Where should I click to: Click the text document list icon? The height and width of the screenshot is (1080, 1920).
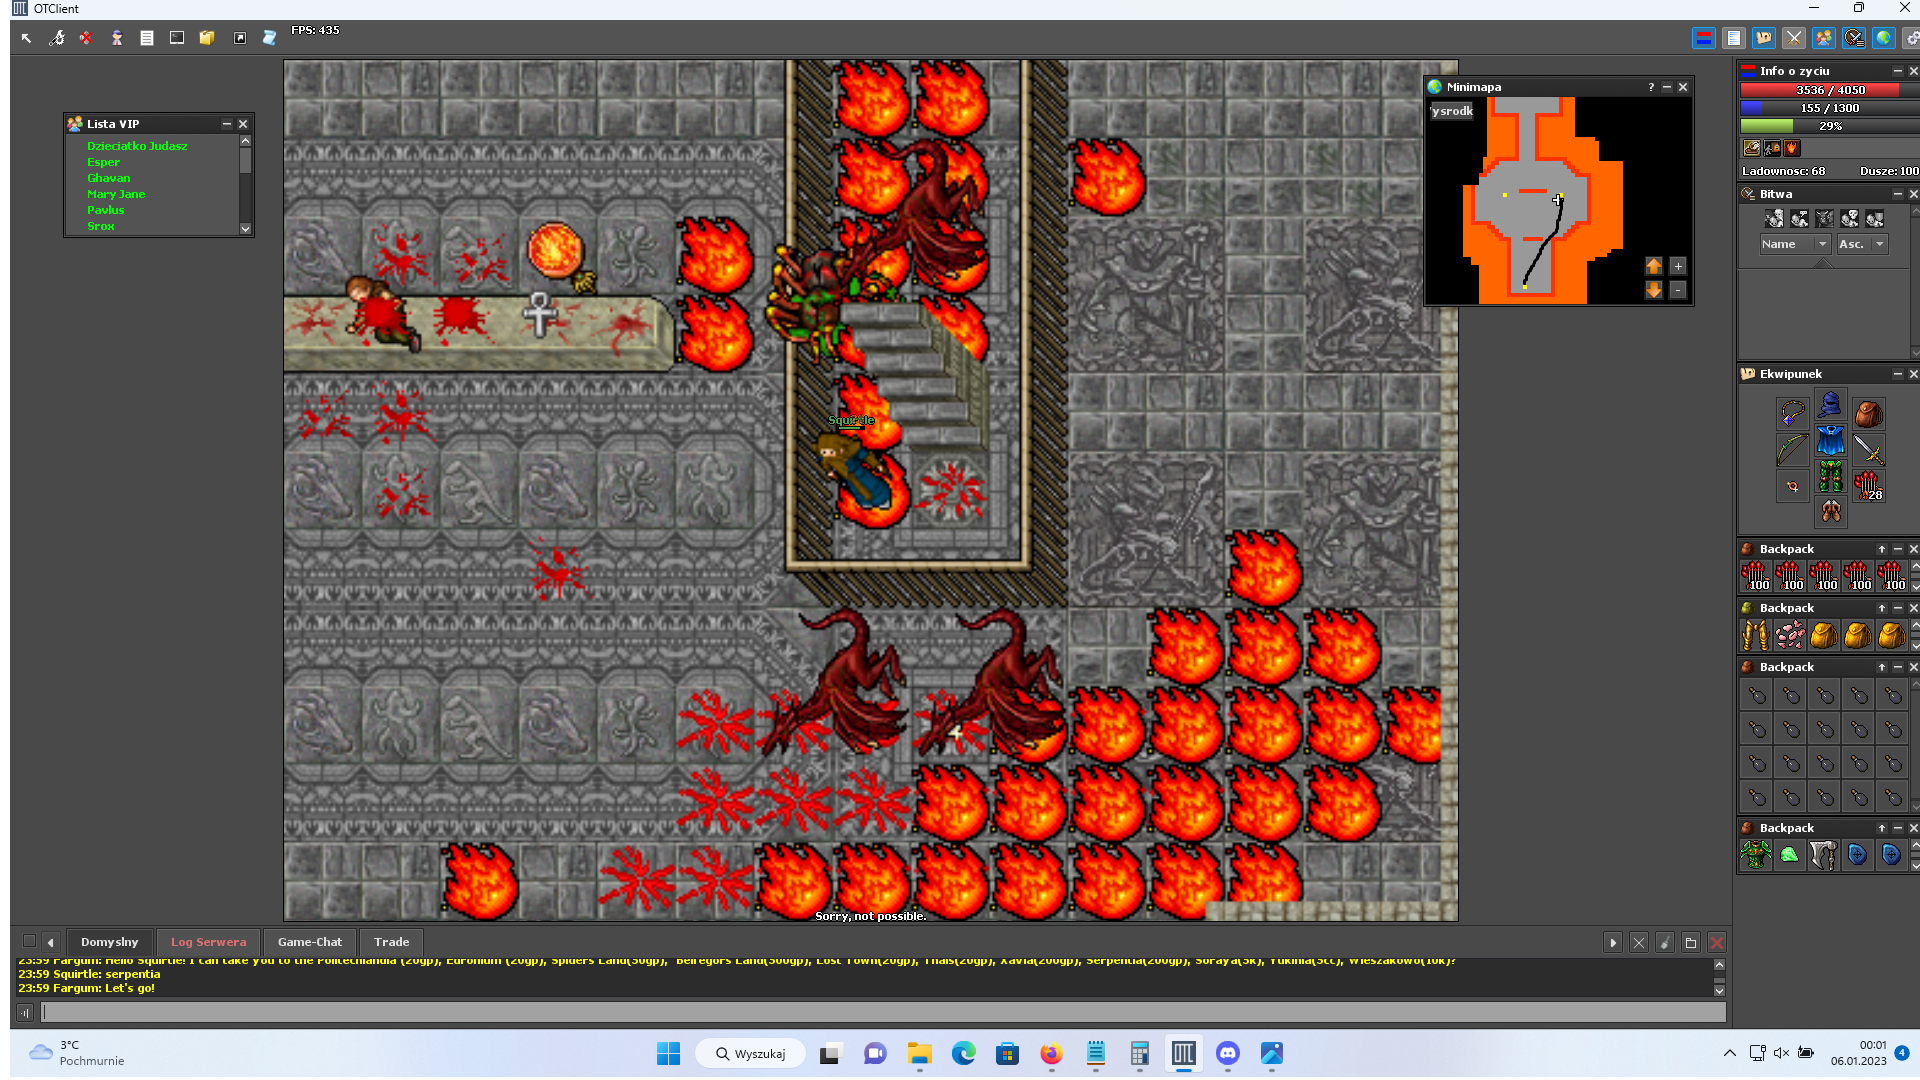click(x=147, y=38)
